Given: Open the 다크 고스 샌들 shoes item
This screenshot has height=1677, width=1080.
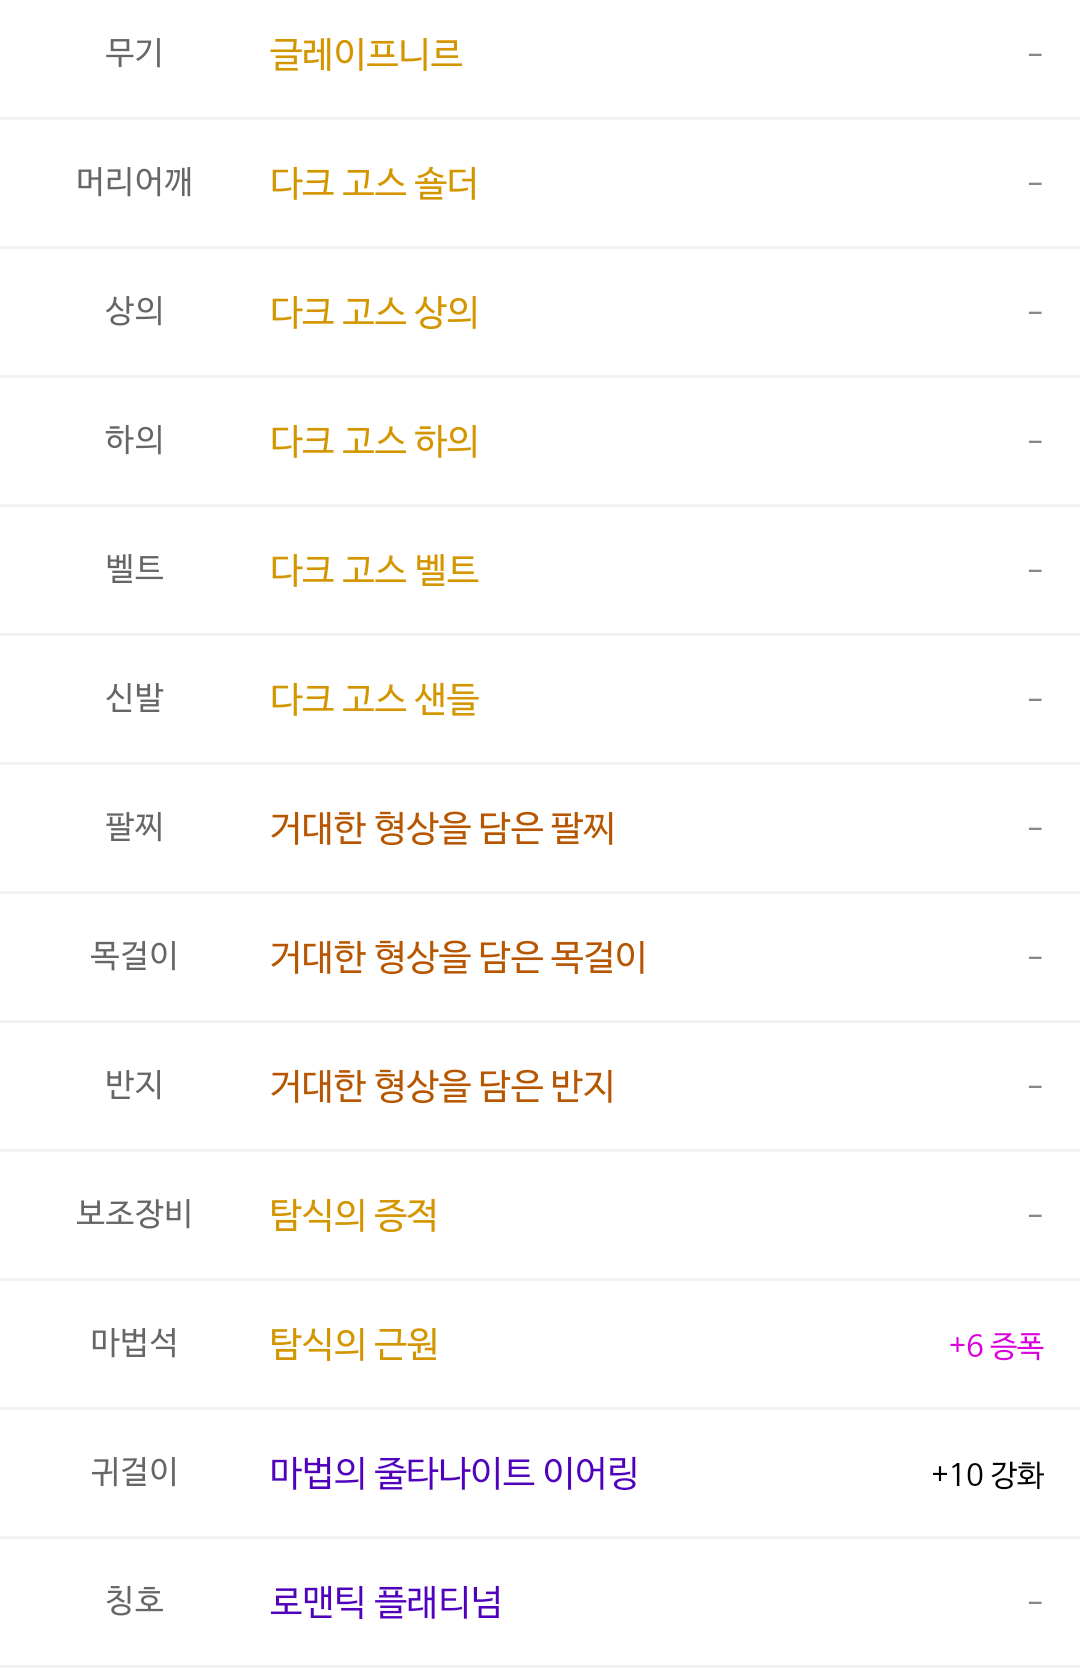Looking at the screenshot, I should tap(374, 699).
